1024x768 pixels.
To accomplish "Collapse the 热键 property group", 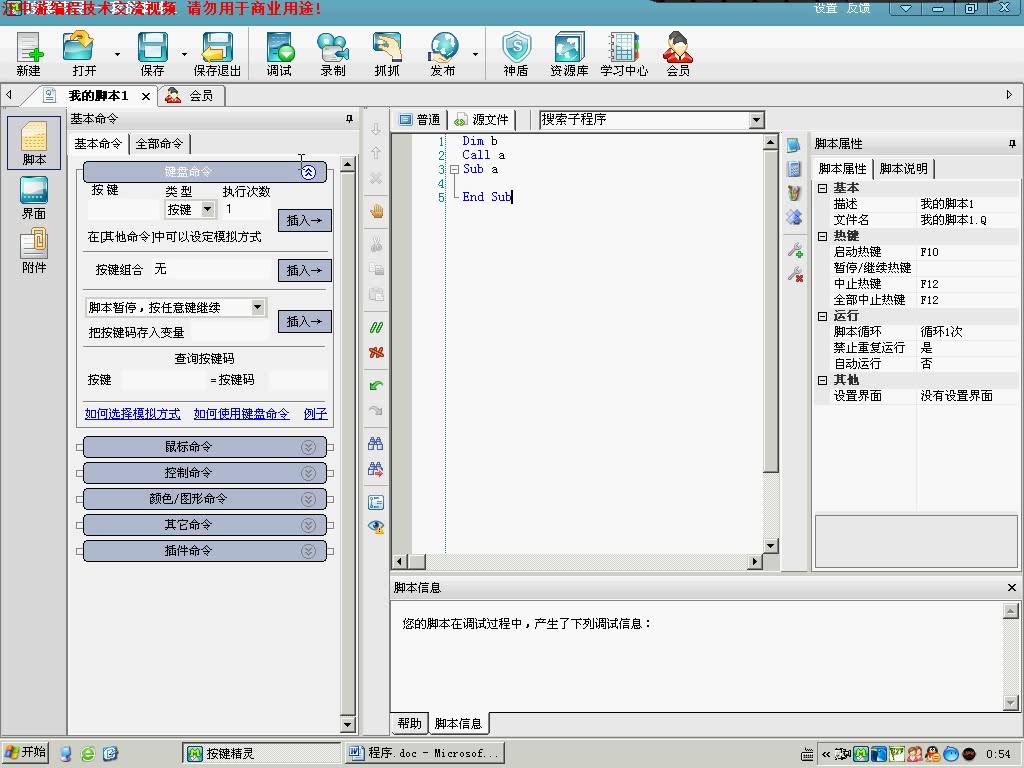I will pos(824,235).
